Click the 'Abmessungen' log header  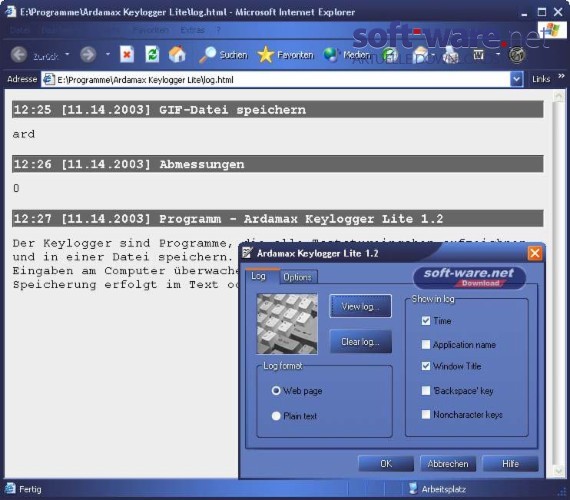pos(278,164)
